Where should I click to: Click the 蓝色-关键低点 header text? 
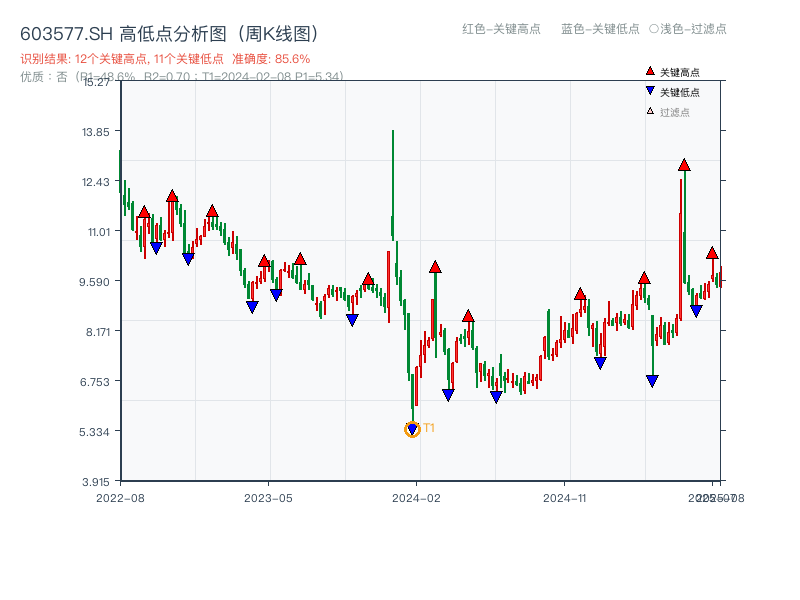[600, 29]
